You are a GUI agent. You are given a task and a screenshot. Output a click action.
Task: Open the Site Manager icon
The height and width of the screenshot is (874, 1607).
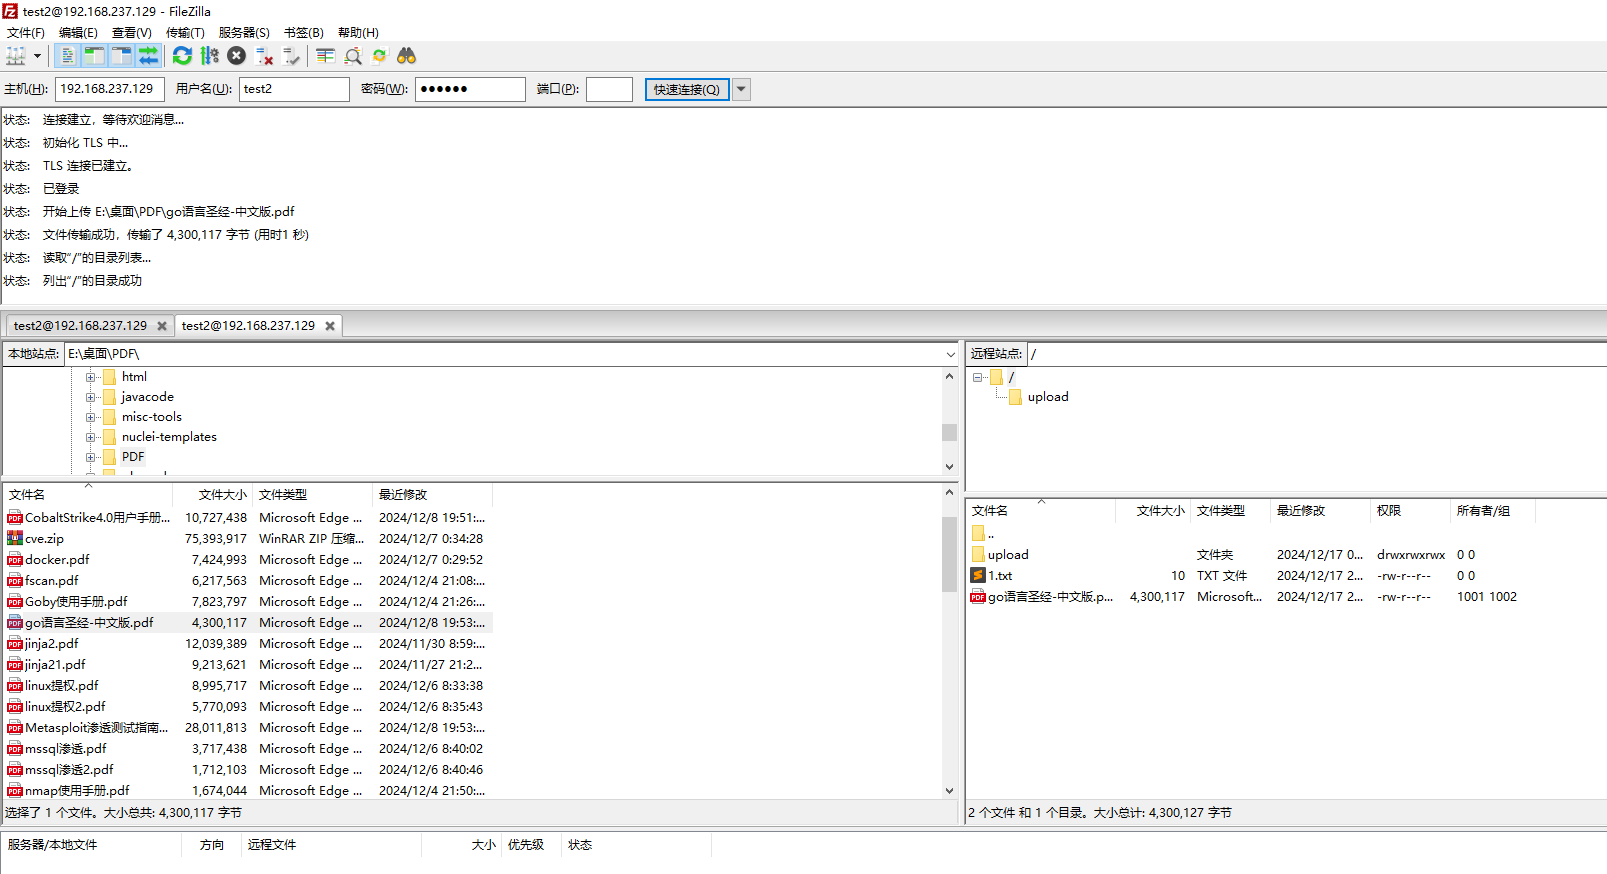point(16,56)
